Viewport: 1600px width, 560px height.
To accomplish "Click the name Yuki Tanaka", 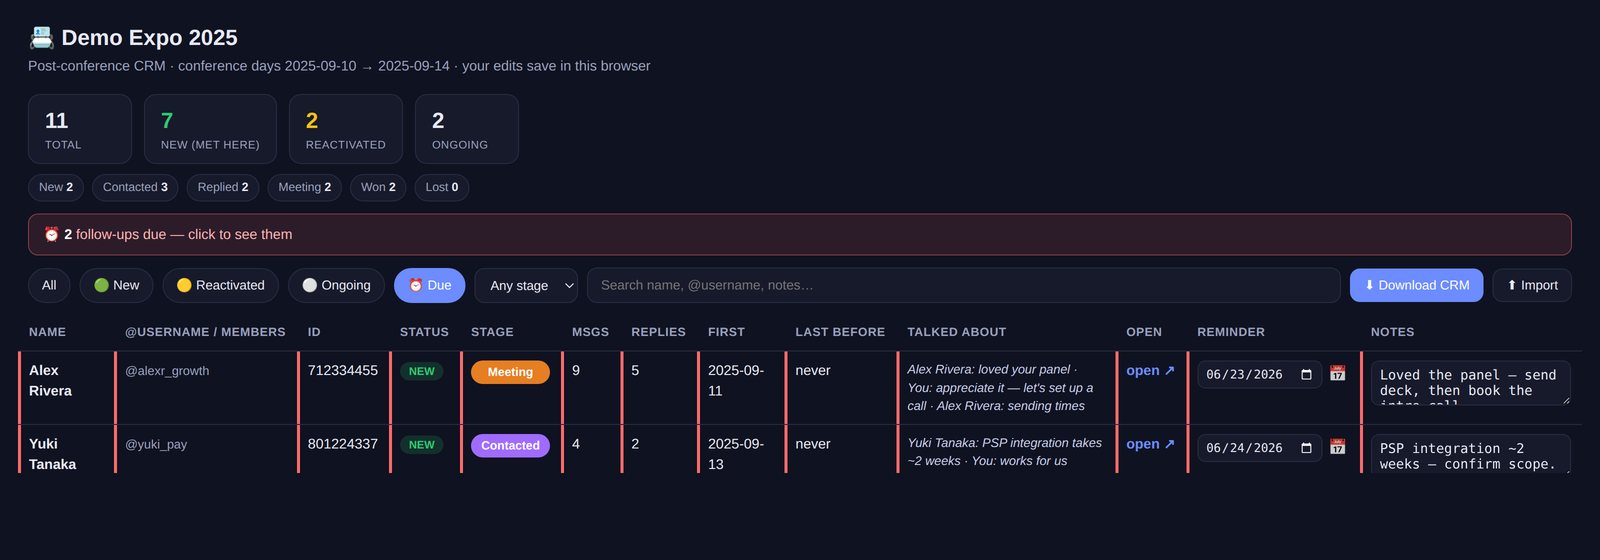I will click(x=52, y=454).
